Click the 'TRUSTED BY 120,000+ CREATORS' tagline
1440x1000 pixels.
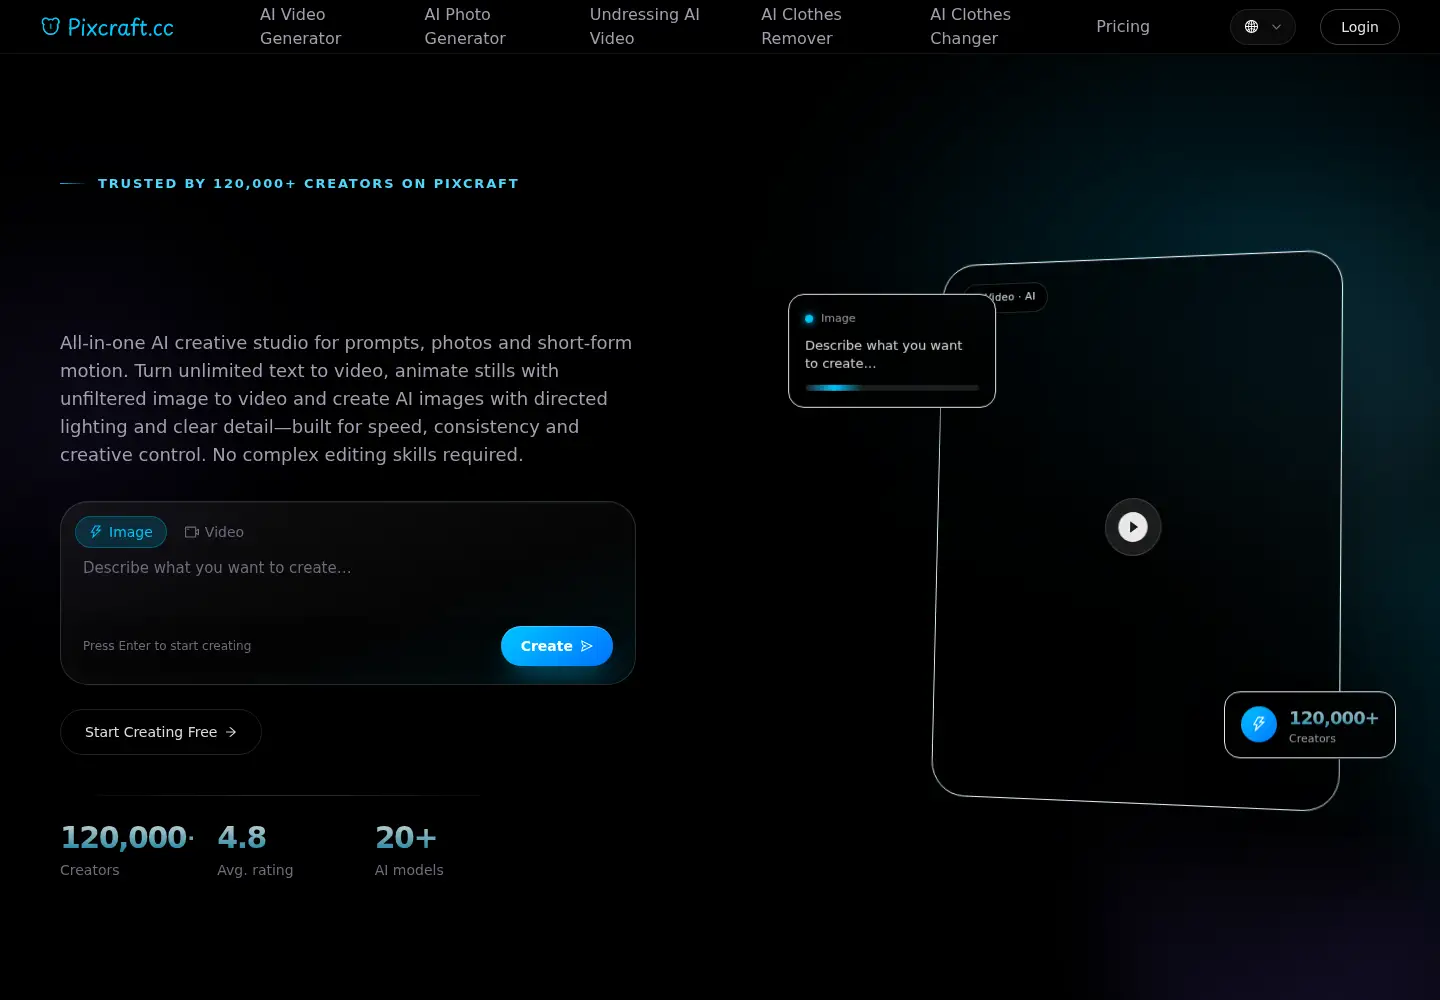[308, 184]
